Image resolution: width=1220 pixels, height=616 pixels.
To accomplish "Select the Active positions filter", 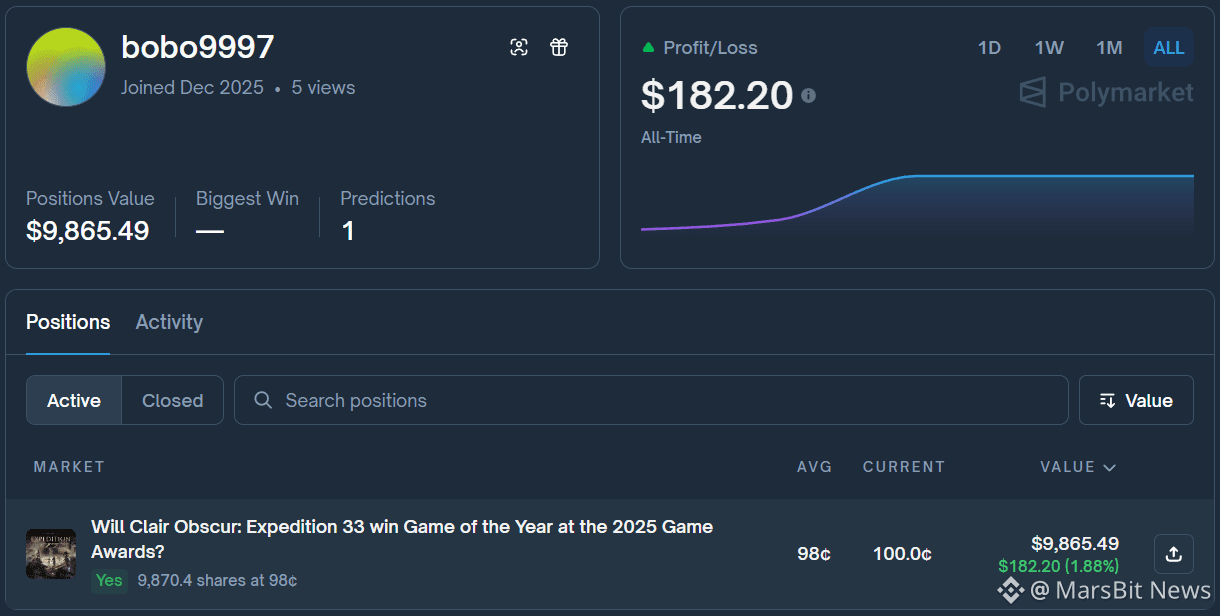I will 74,400.
